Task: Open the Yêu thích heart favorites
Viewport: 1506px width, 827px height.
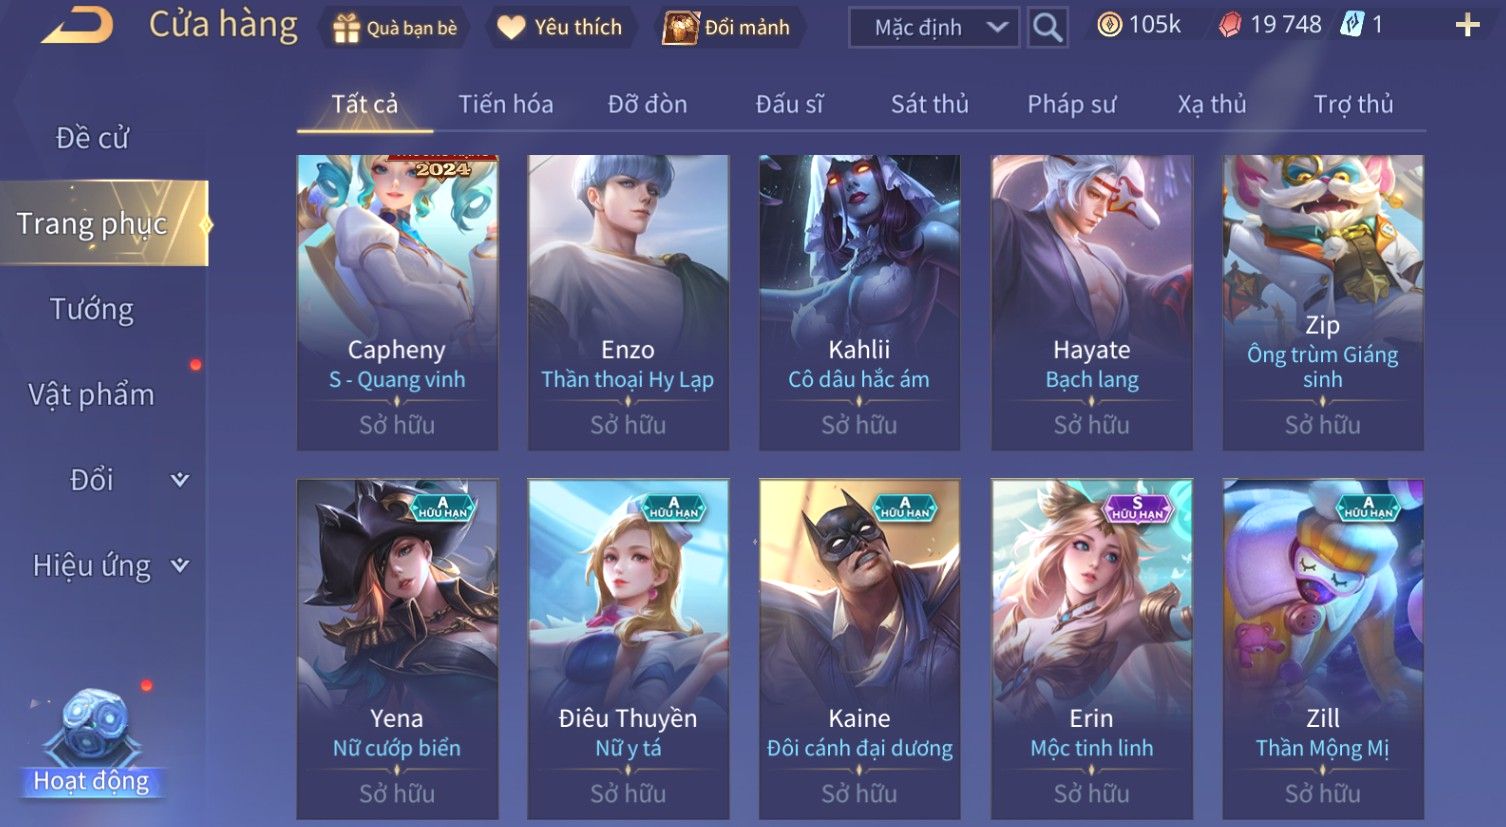Action: (x=511, y=28)
